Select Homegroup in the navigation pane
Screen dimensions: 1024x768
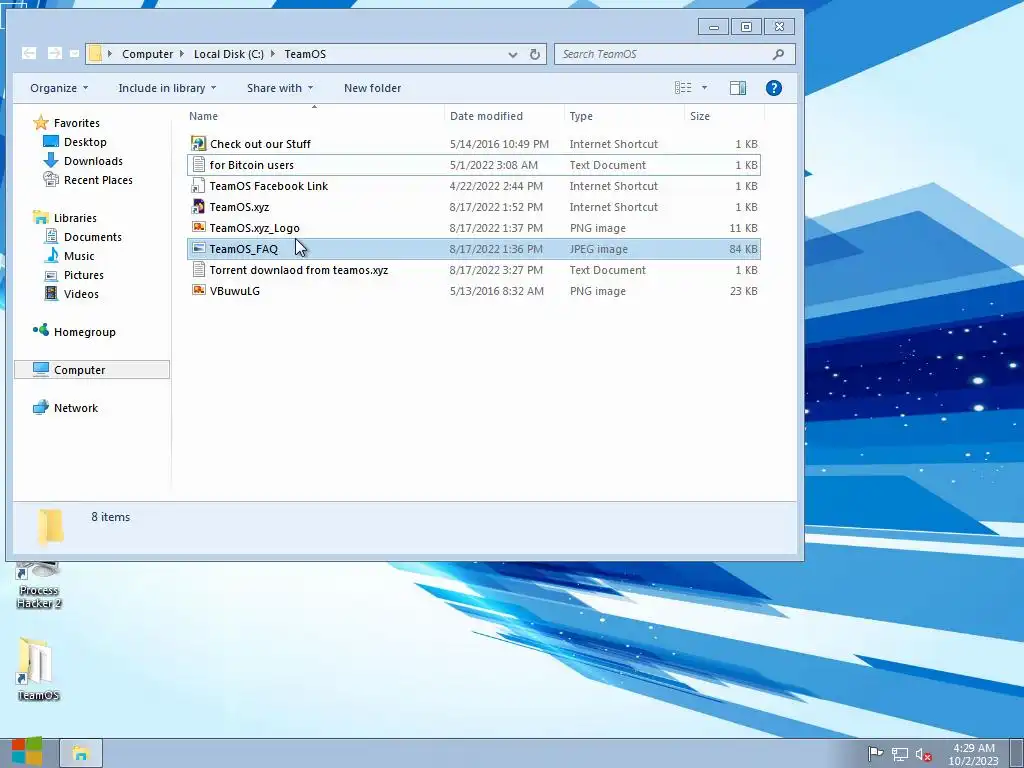(84, 332)
